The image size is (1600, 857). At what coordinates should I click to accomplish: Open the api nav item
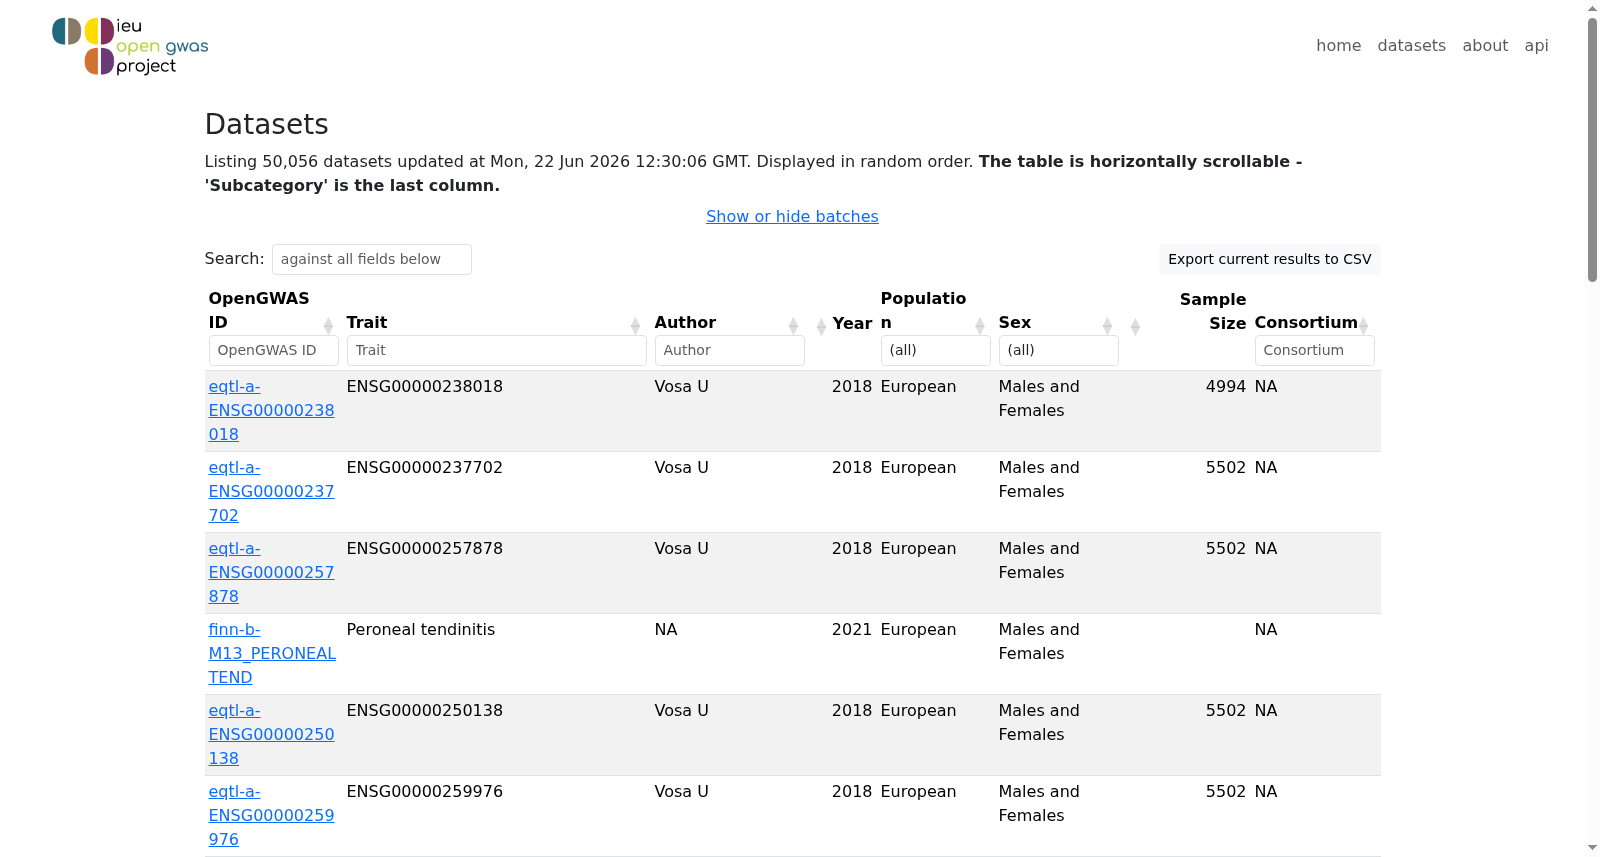coord(1536,45)
